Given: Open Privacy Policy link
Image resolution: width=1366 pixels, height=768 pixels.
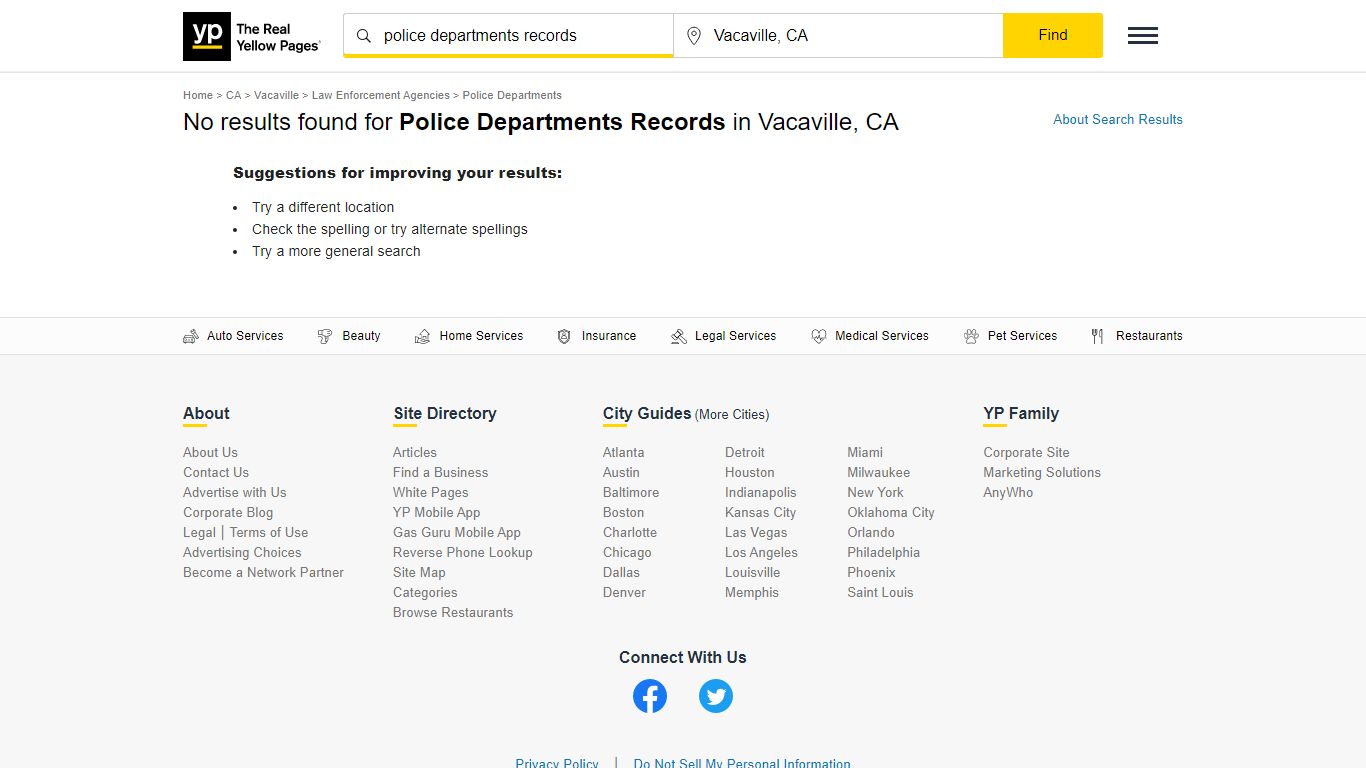Looking at the screenshot, I should coord(557,763).
